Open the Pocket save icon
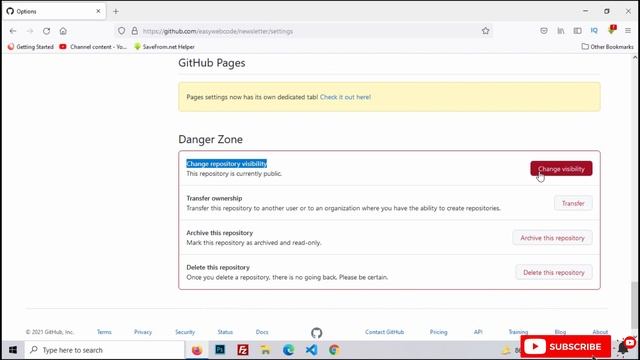This screenshot has width=640, height=360. pos(544,31)
